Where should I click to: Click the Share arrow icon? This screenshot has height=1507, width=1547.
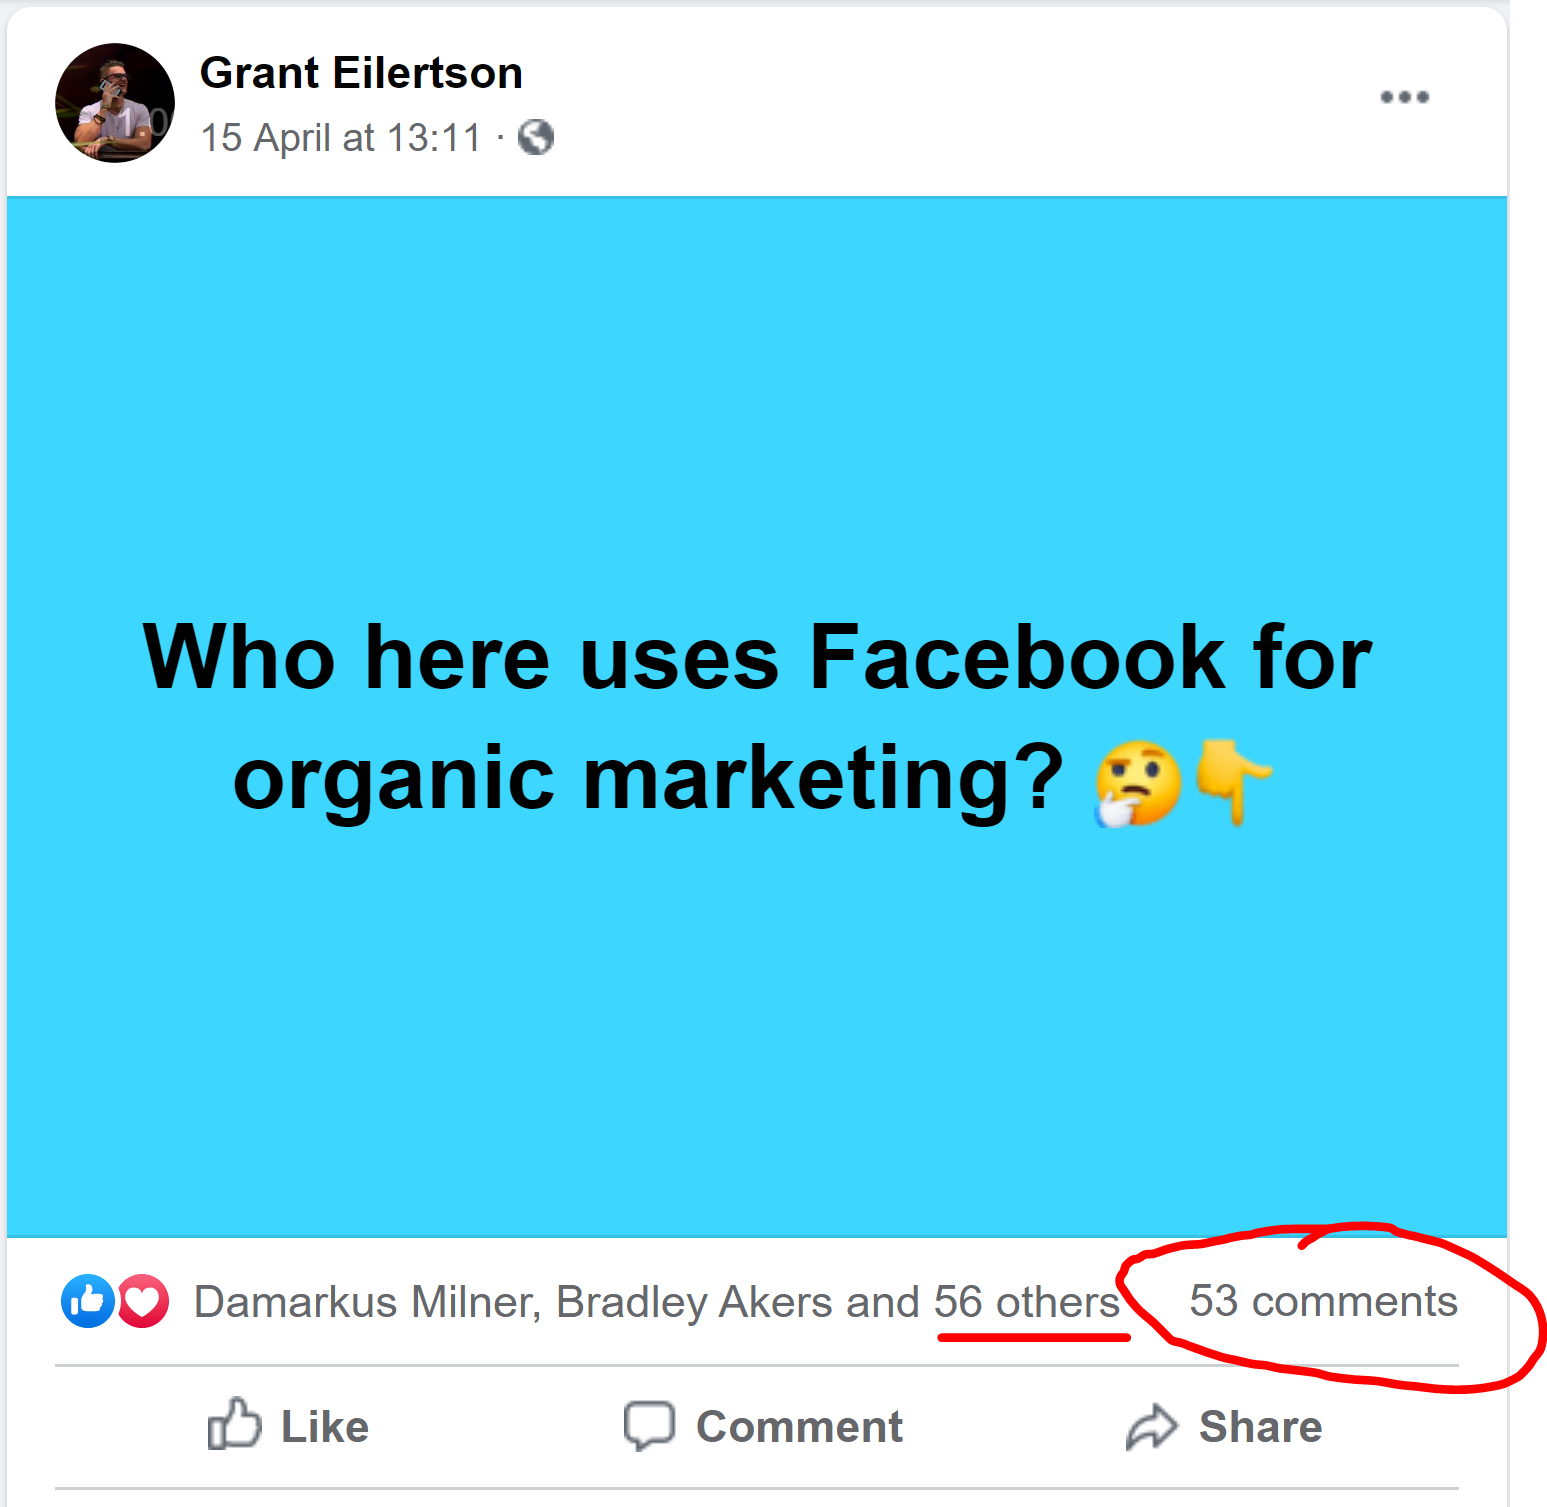(x=1152, y=1426)
